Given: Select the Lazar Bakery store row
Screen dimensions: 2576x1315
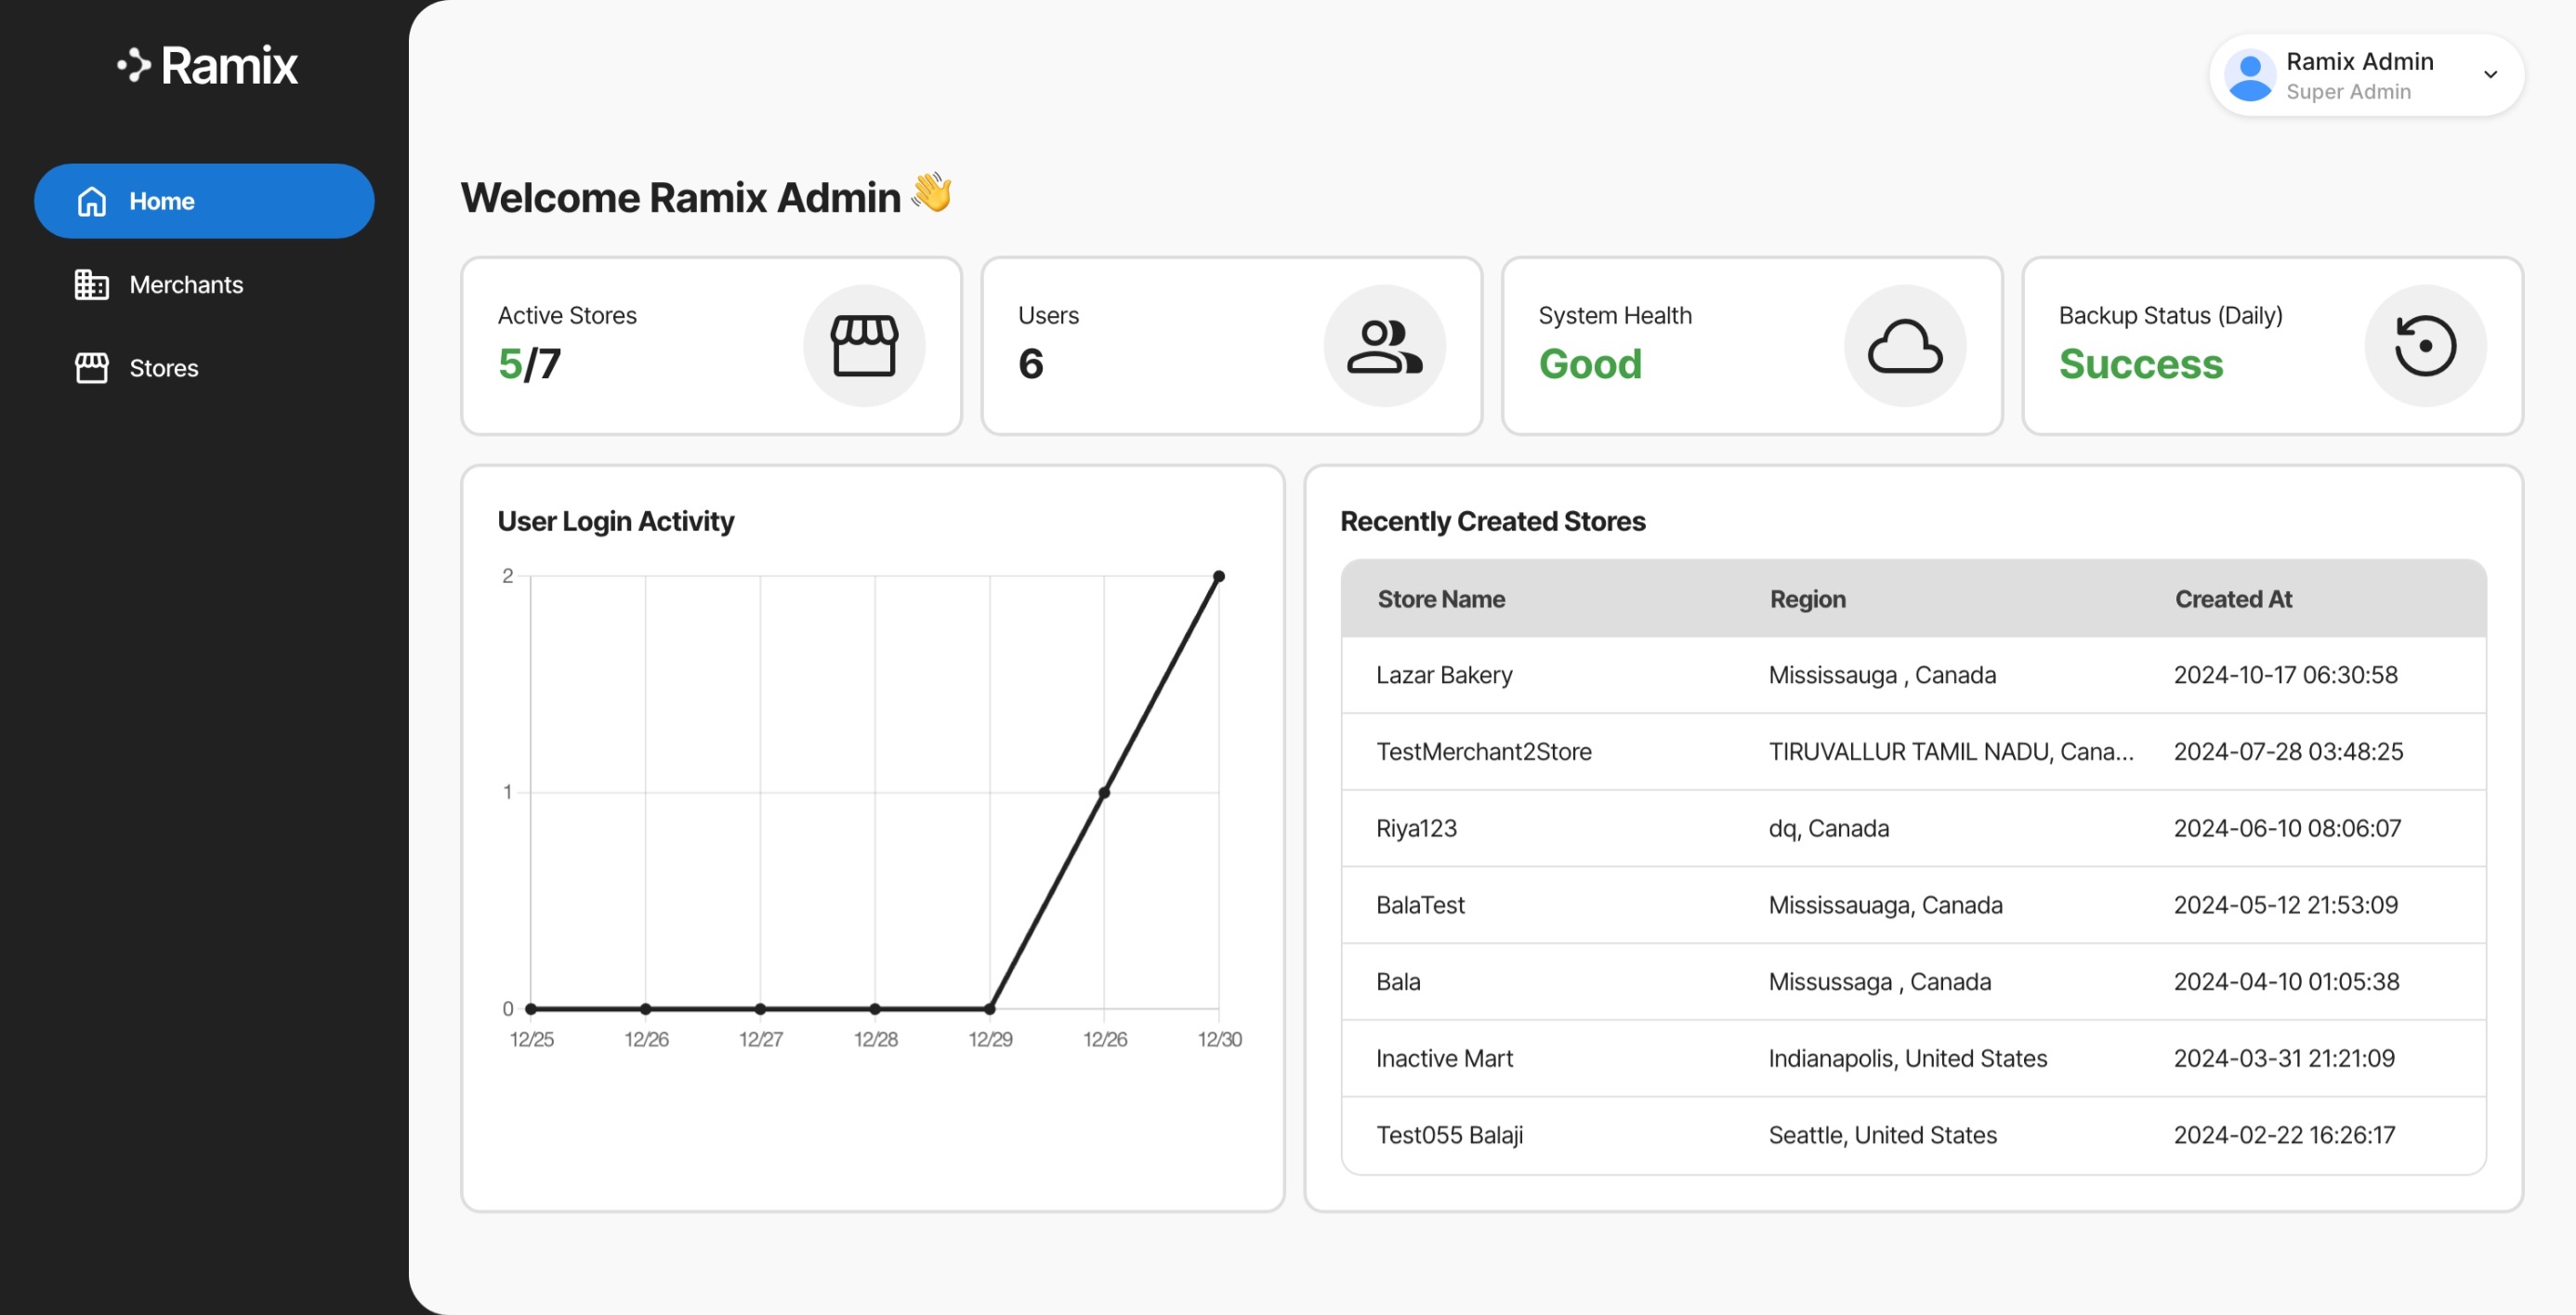Looking at the screenshot, I should (1444, 675).
